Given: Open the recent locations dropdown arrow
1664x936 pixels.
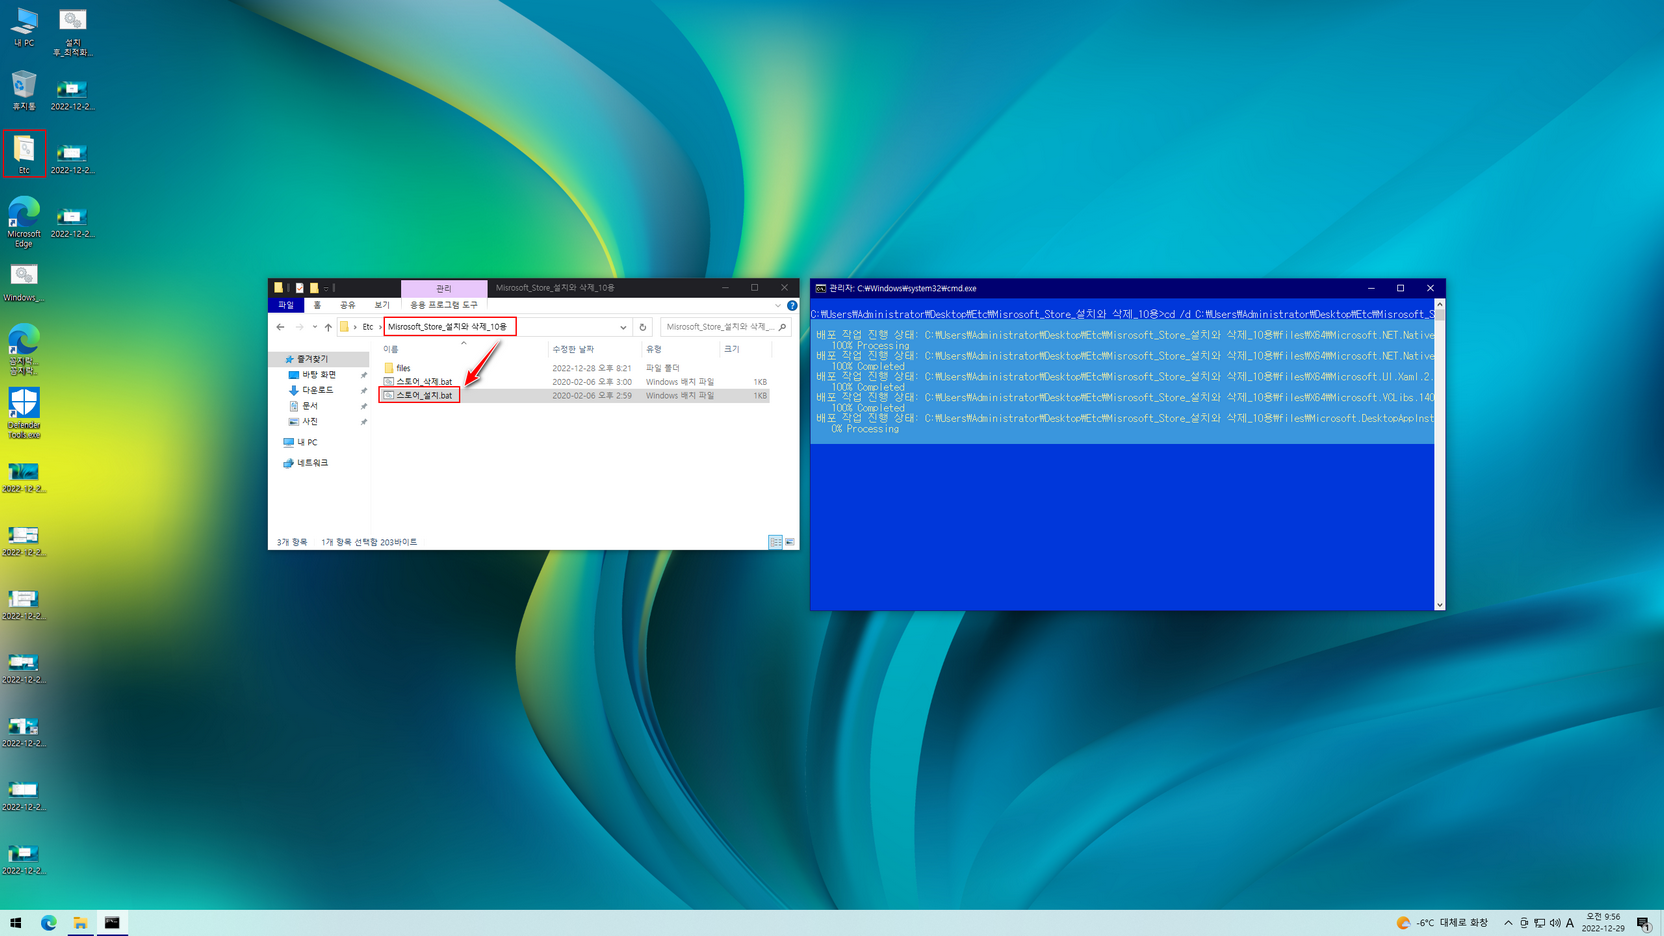Looking at the screenshot, I should coord(314,327).
